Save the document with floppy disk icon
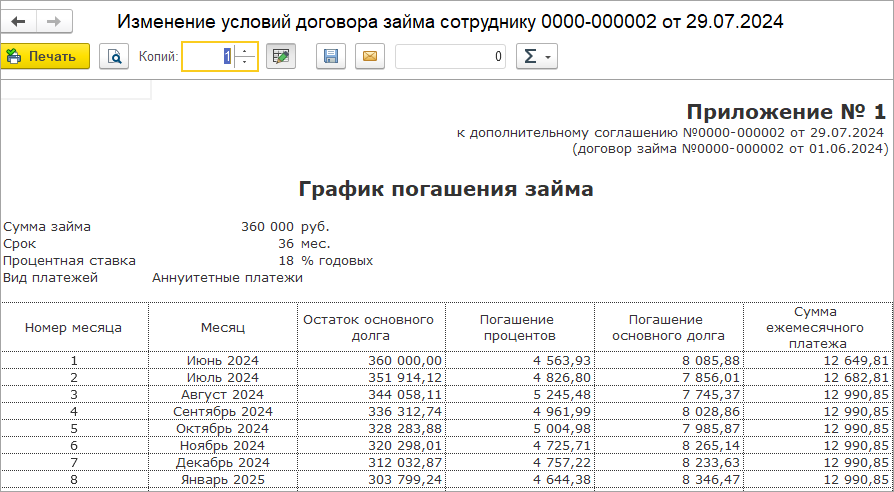The width and height of the screenshot is (894, 492). (x=331, y=56)
